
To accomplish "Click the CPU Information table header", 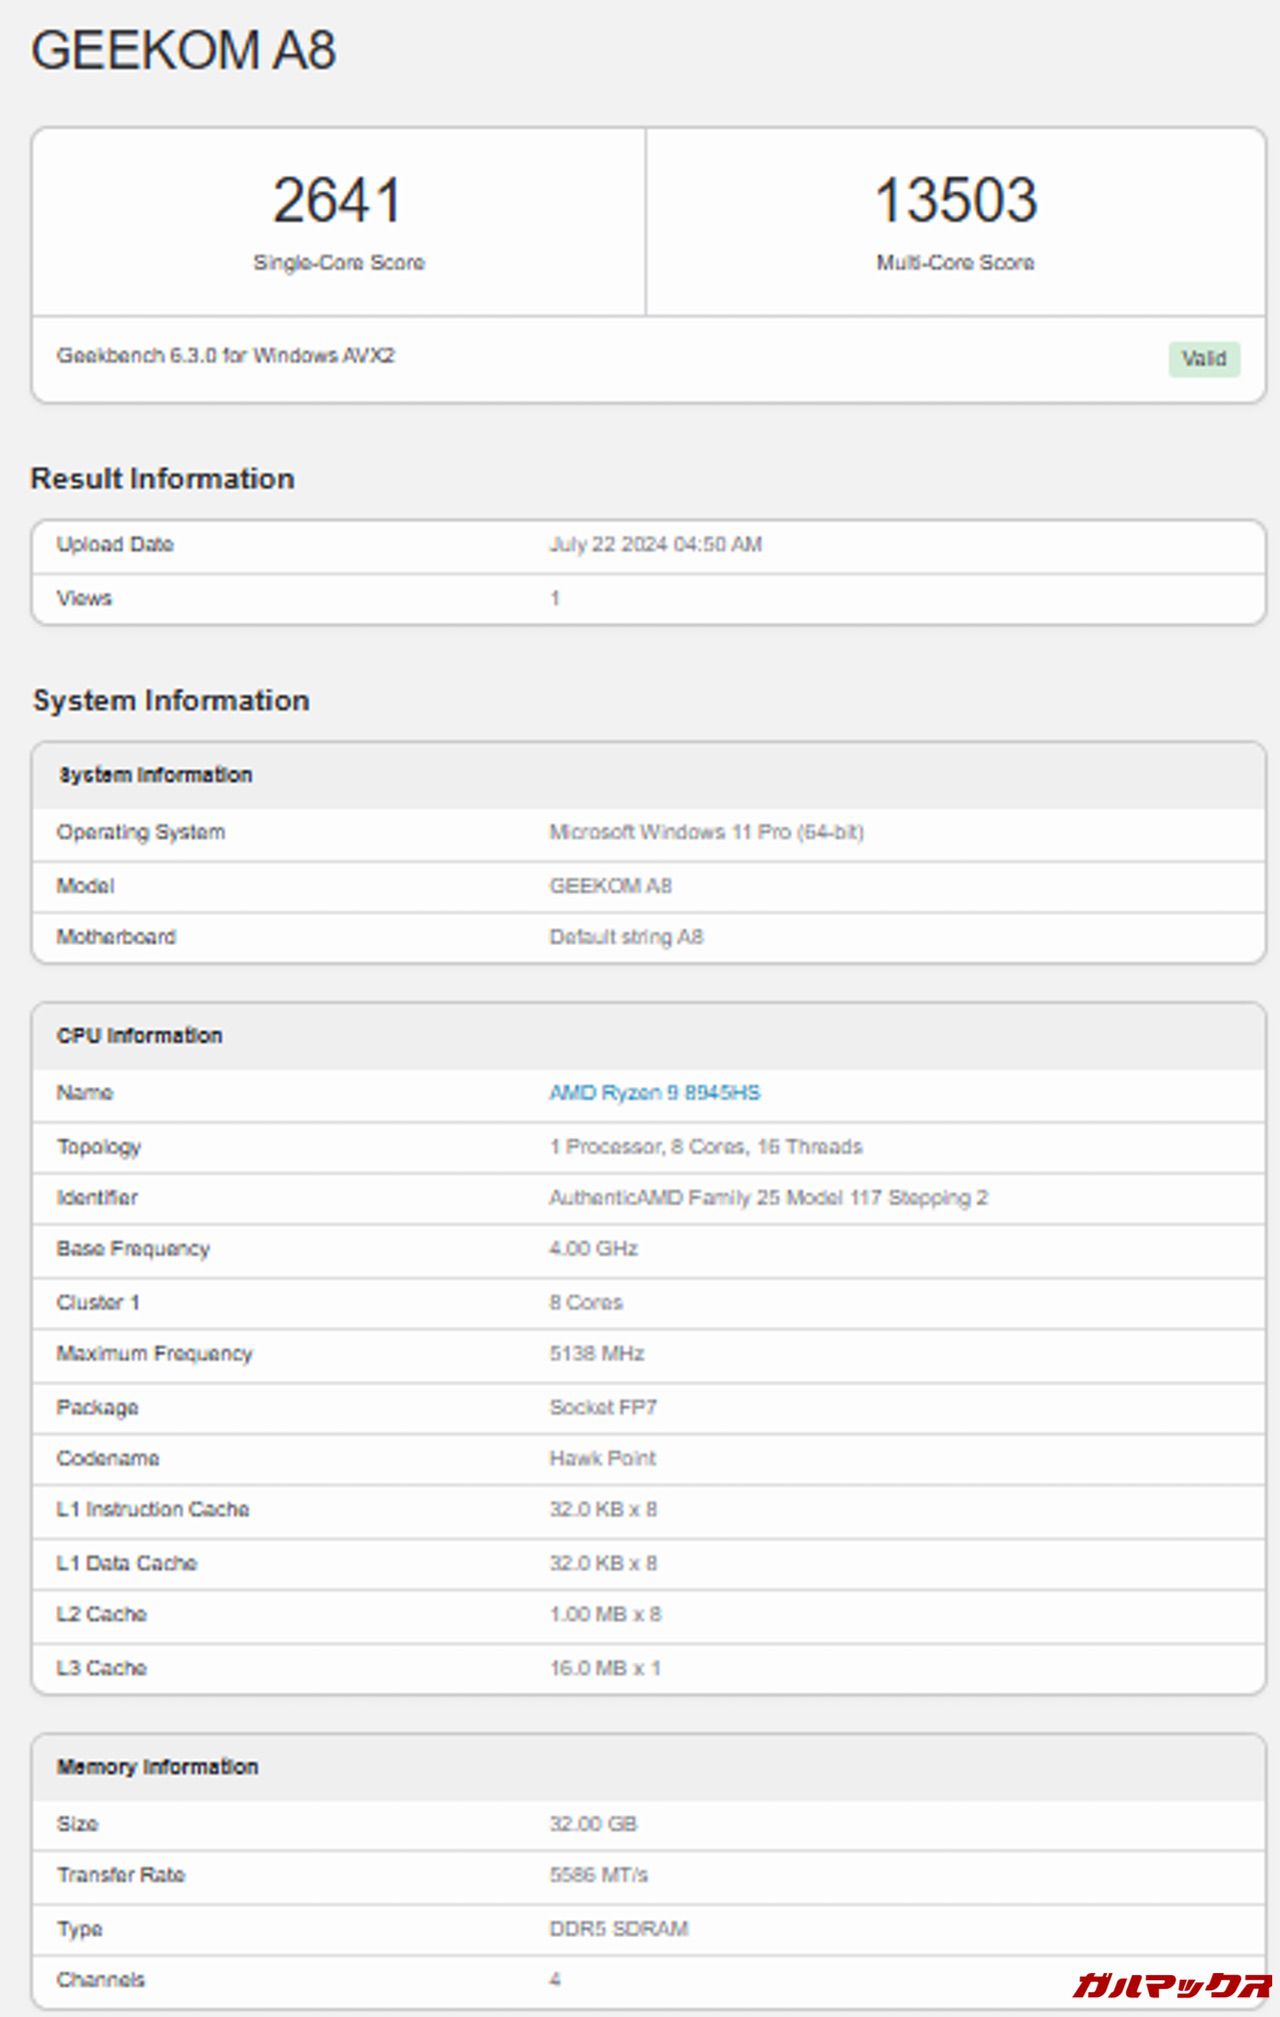I will 139,1036.
